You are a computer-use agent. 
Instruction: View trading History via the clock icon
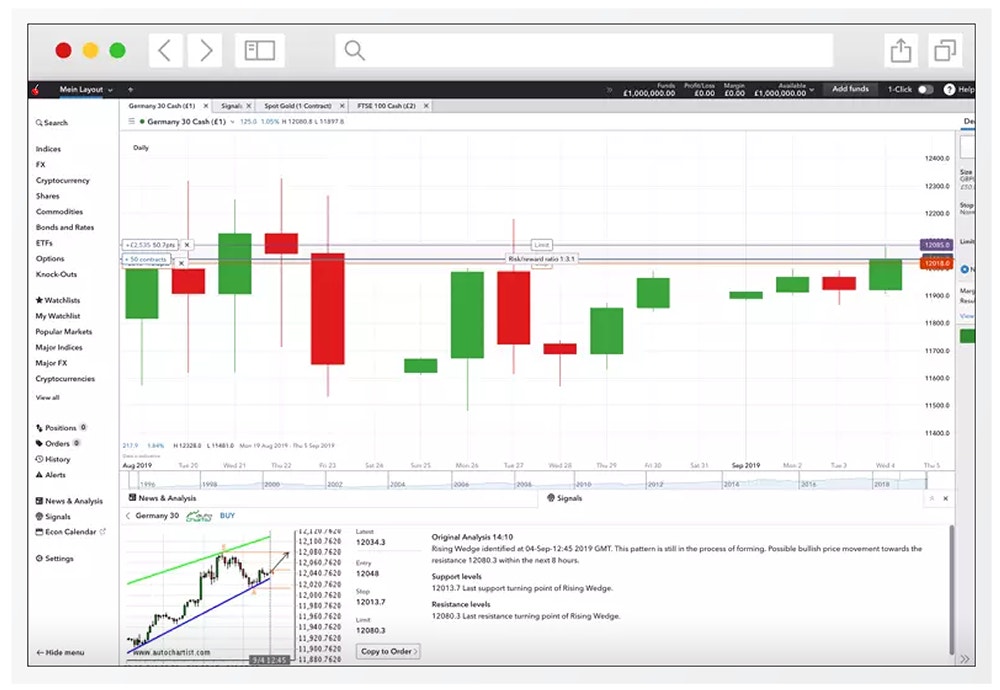point(40,459)
